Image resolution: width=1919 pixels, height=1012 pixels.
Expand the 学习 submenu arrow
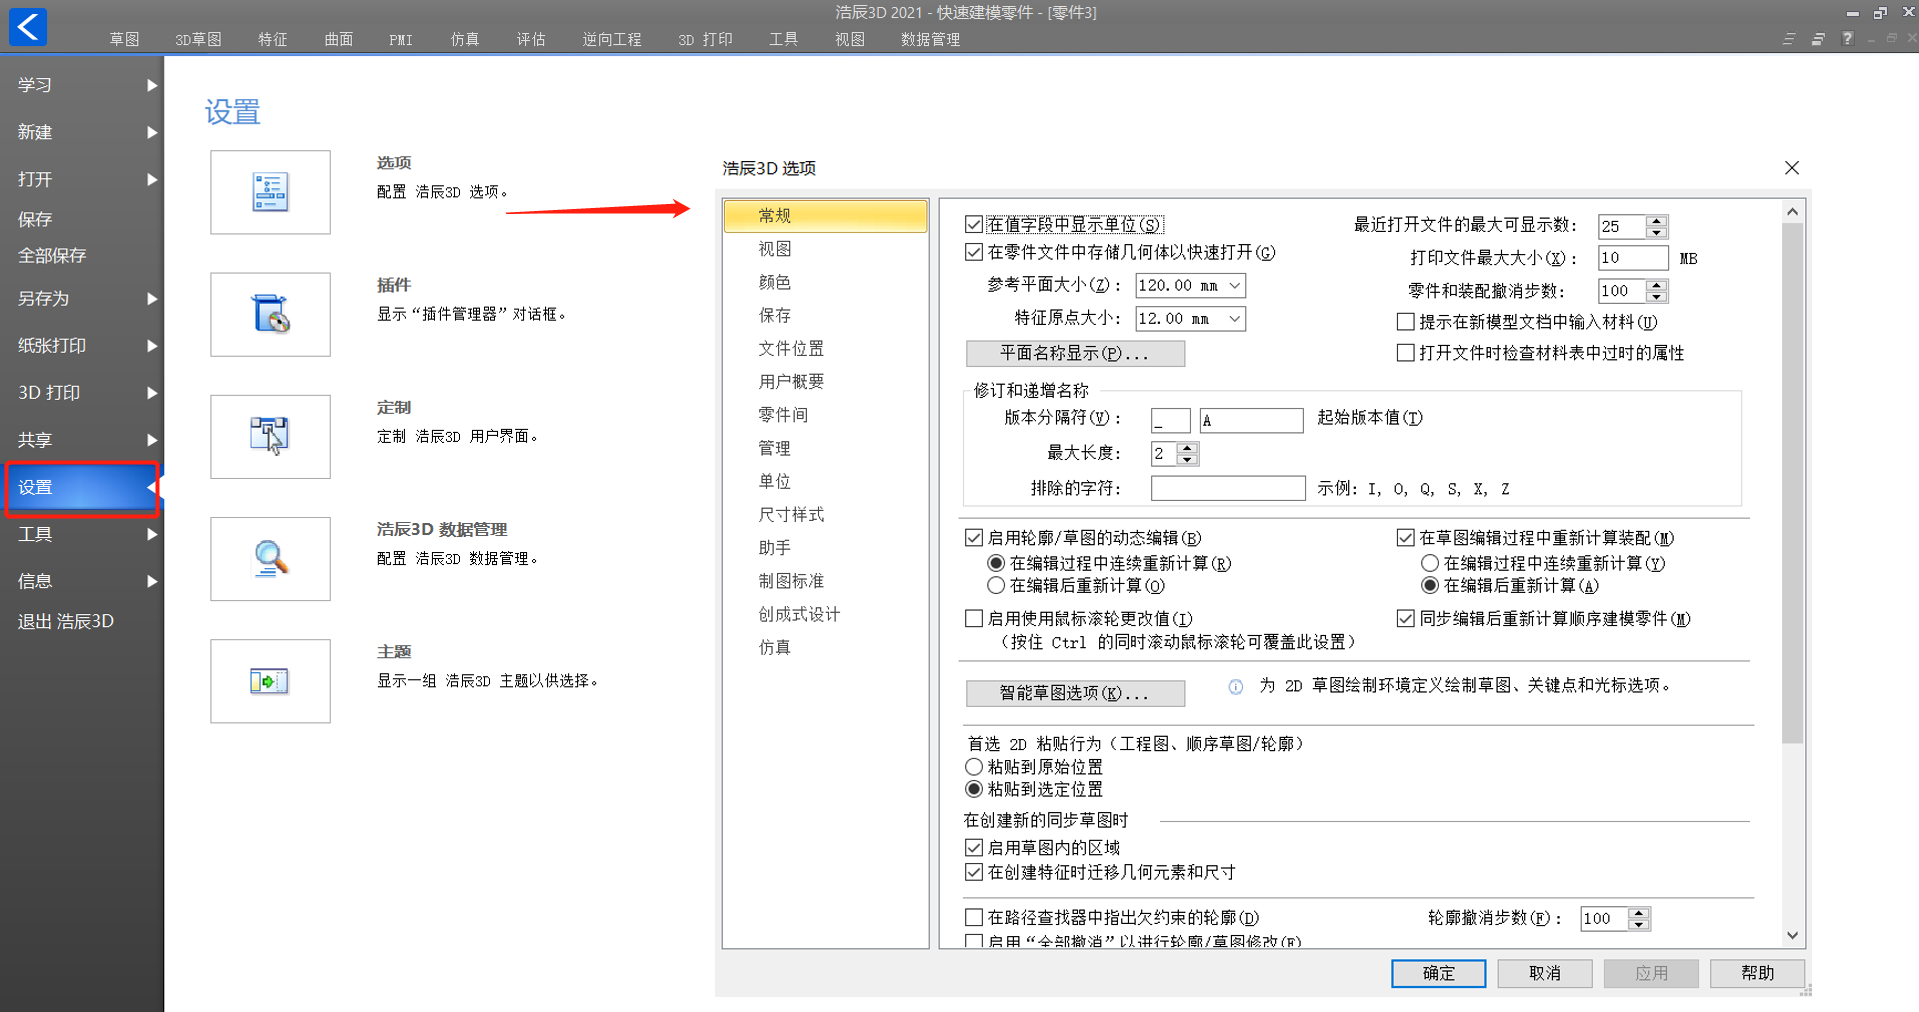[x=152, y=85]
